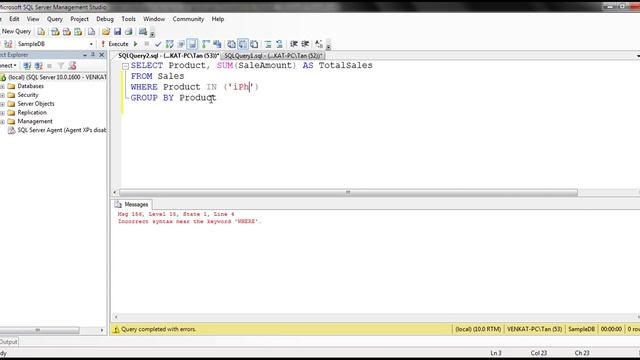The width and height of the screenshot is (640, 360).
Task: Open the Community menu
Action: (x=188, y=19)
